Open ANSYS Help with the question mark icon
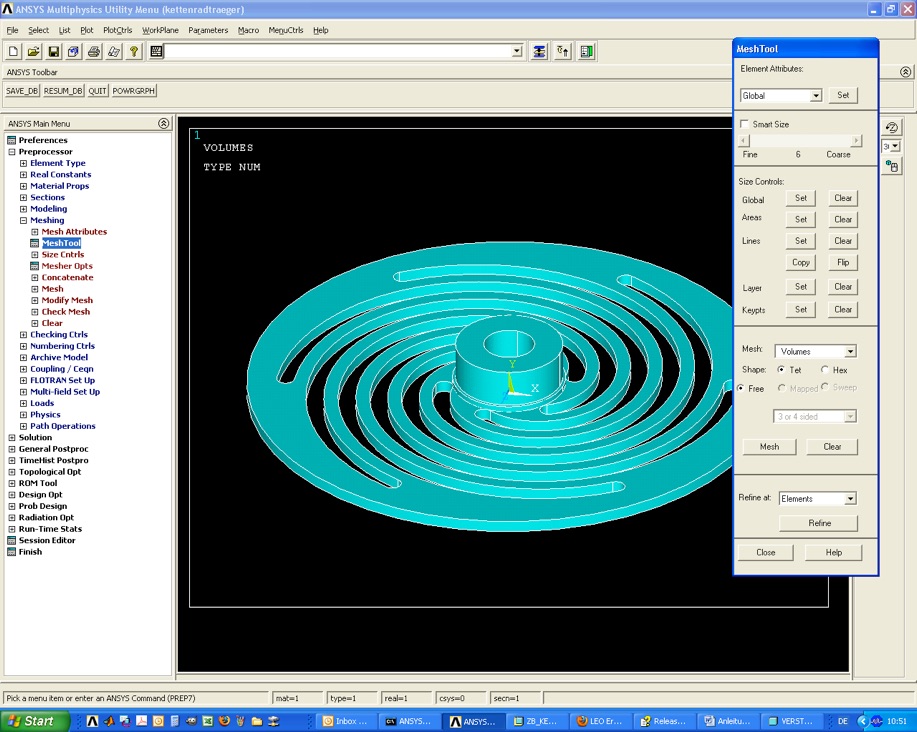Screen dimensions: 917x732 click(x=134, y=51)
